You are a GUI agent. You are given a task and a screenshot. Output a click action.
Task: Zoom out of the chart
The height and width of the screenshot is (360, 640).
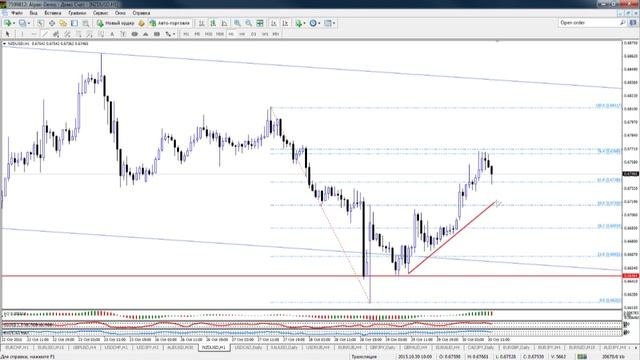[x=248, y=23]
